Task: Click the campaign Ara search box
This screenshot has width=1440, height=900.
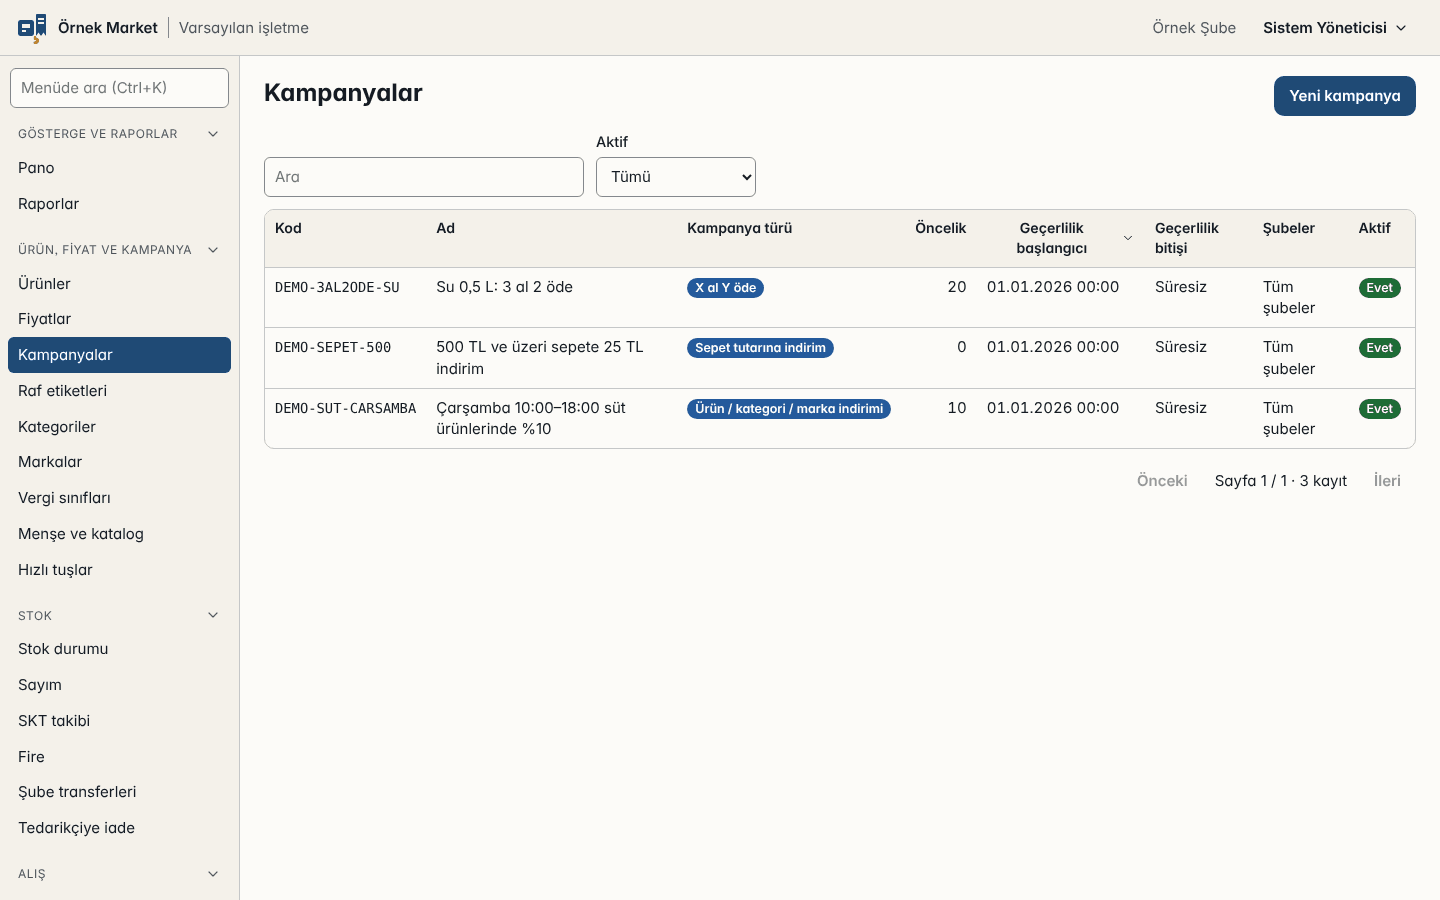Action: [x=424, y=177]
